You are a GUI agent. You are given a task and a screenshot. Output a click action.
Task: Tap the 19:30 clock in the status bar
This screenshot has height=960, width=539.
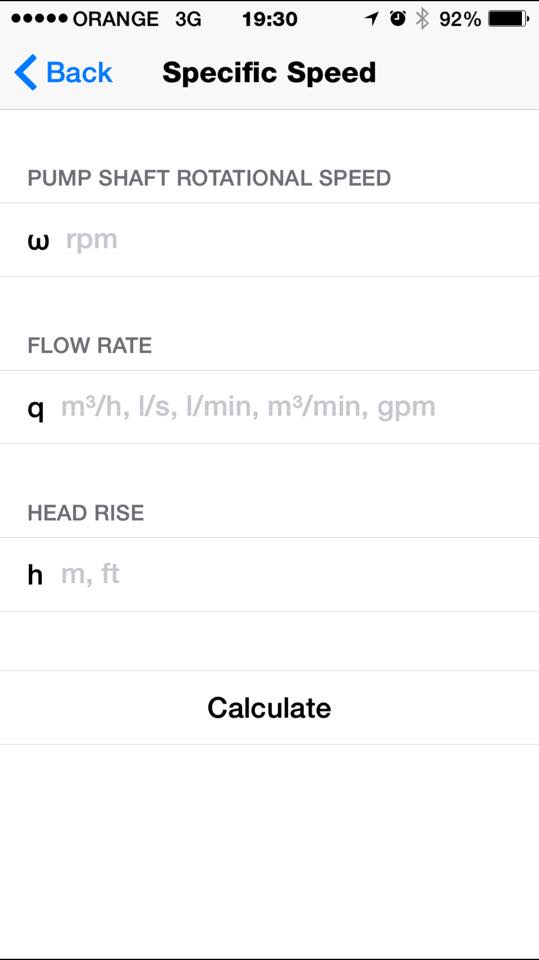270,19
